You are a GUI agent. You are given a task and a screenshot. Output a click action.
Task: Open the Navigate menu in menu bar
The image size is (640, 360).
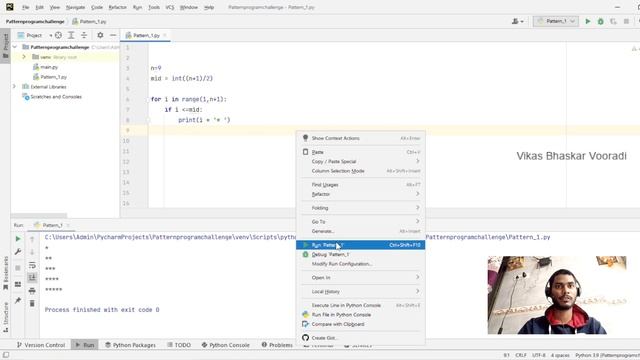pyautogui.click(x=76, y=7)
